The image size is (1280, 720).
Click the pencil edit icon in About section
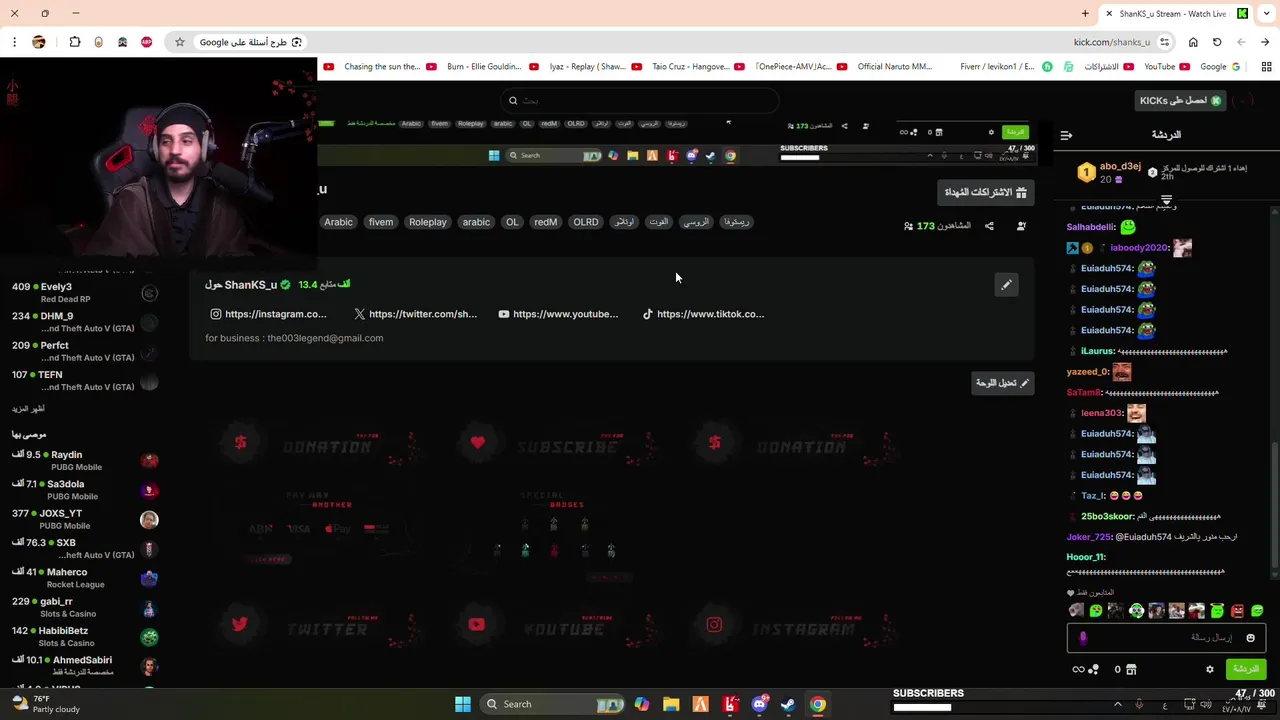(x=1006, y=285)
